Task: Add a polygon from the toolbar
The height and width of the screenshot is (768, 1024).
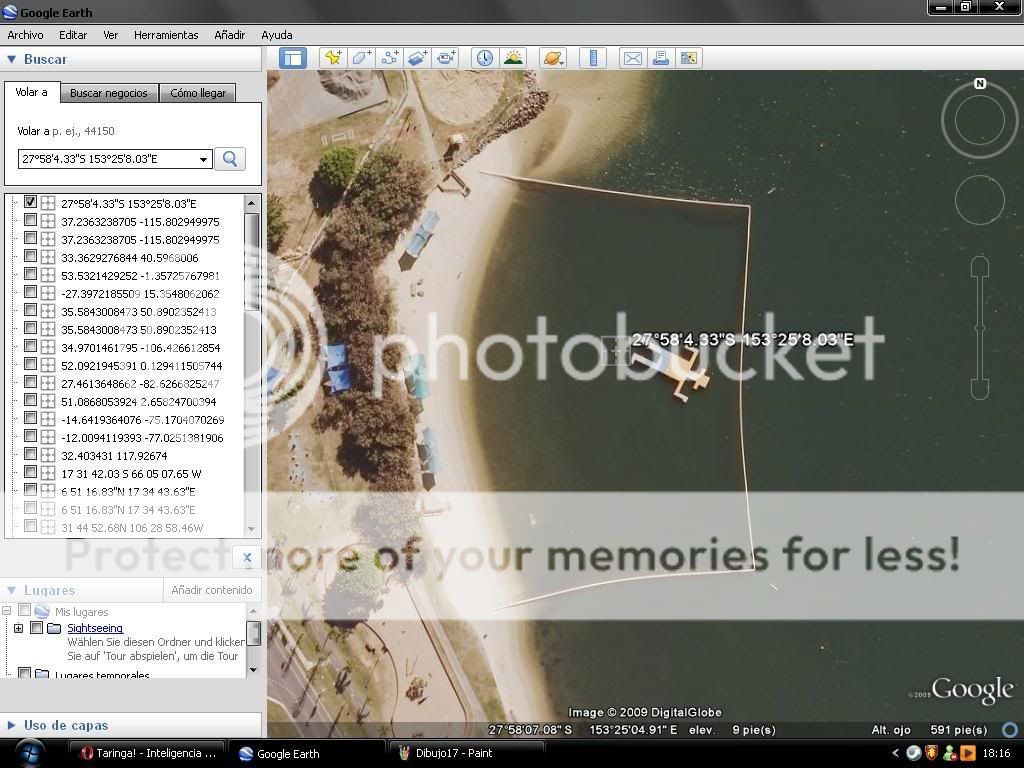Action: (x=361, y=58)
